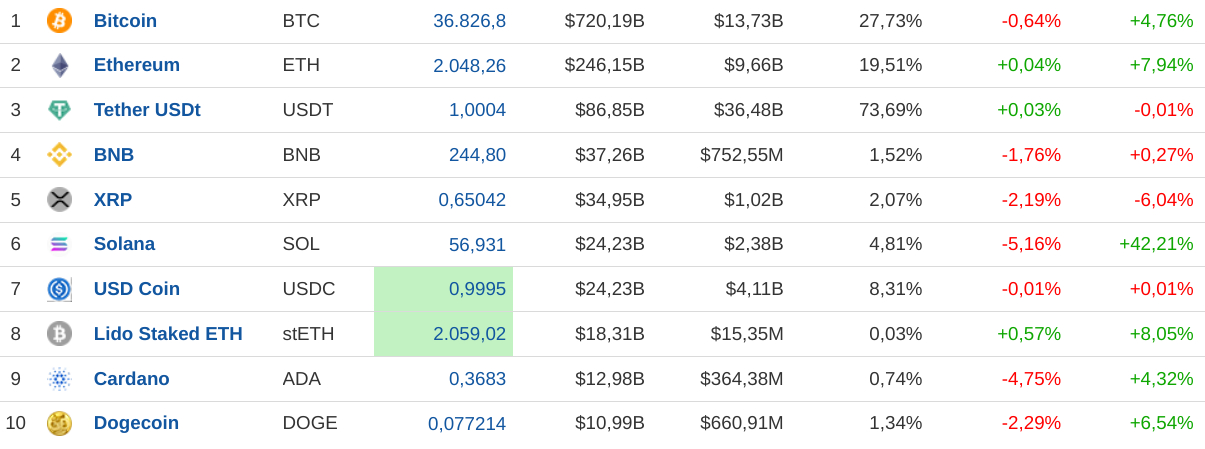Click XRP weekly change -6,04%

(1164, 200)
